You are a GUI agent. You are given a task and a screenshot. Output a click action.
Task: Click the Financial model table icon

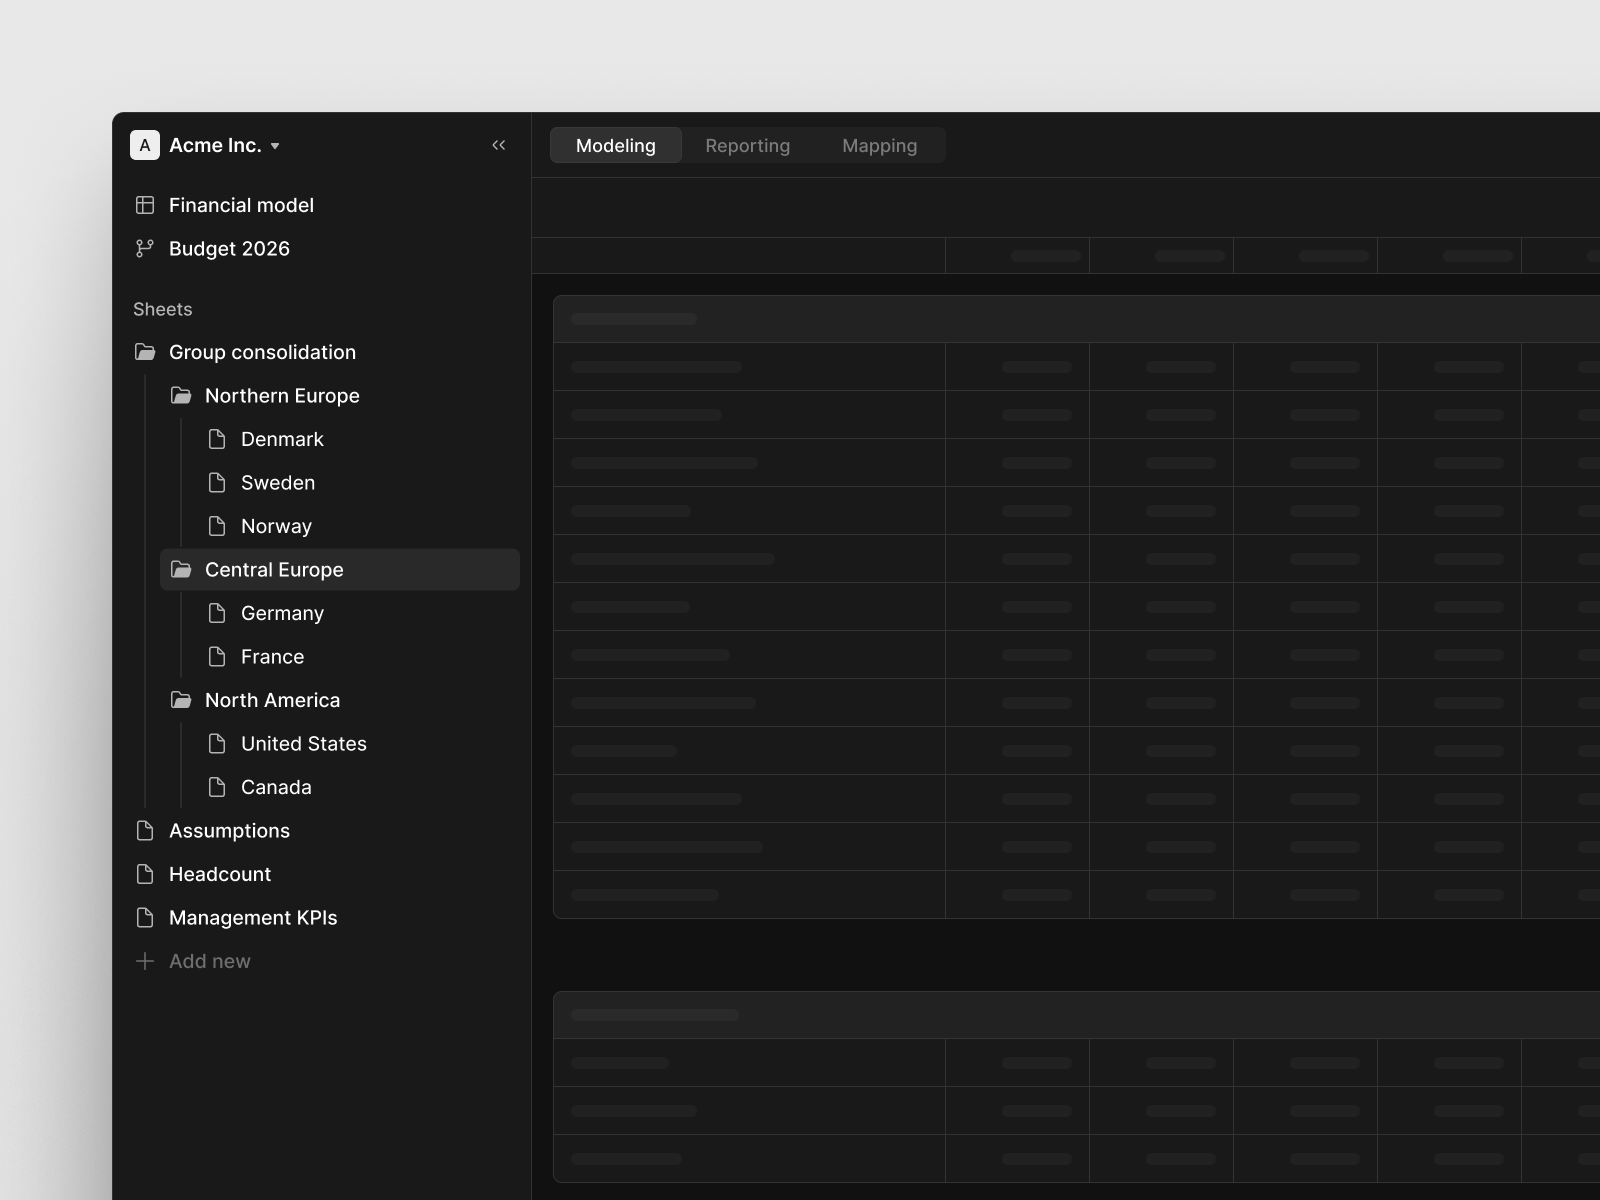(145, 205)
